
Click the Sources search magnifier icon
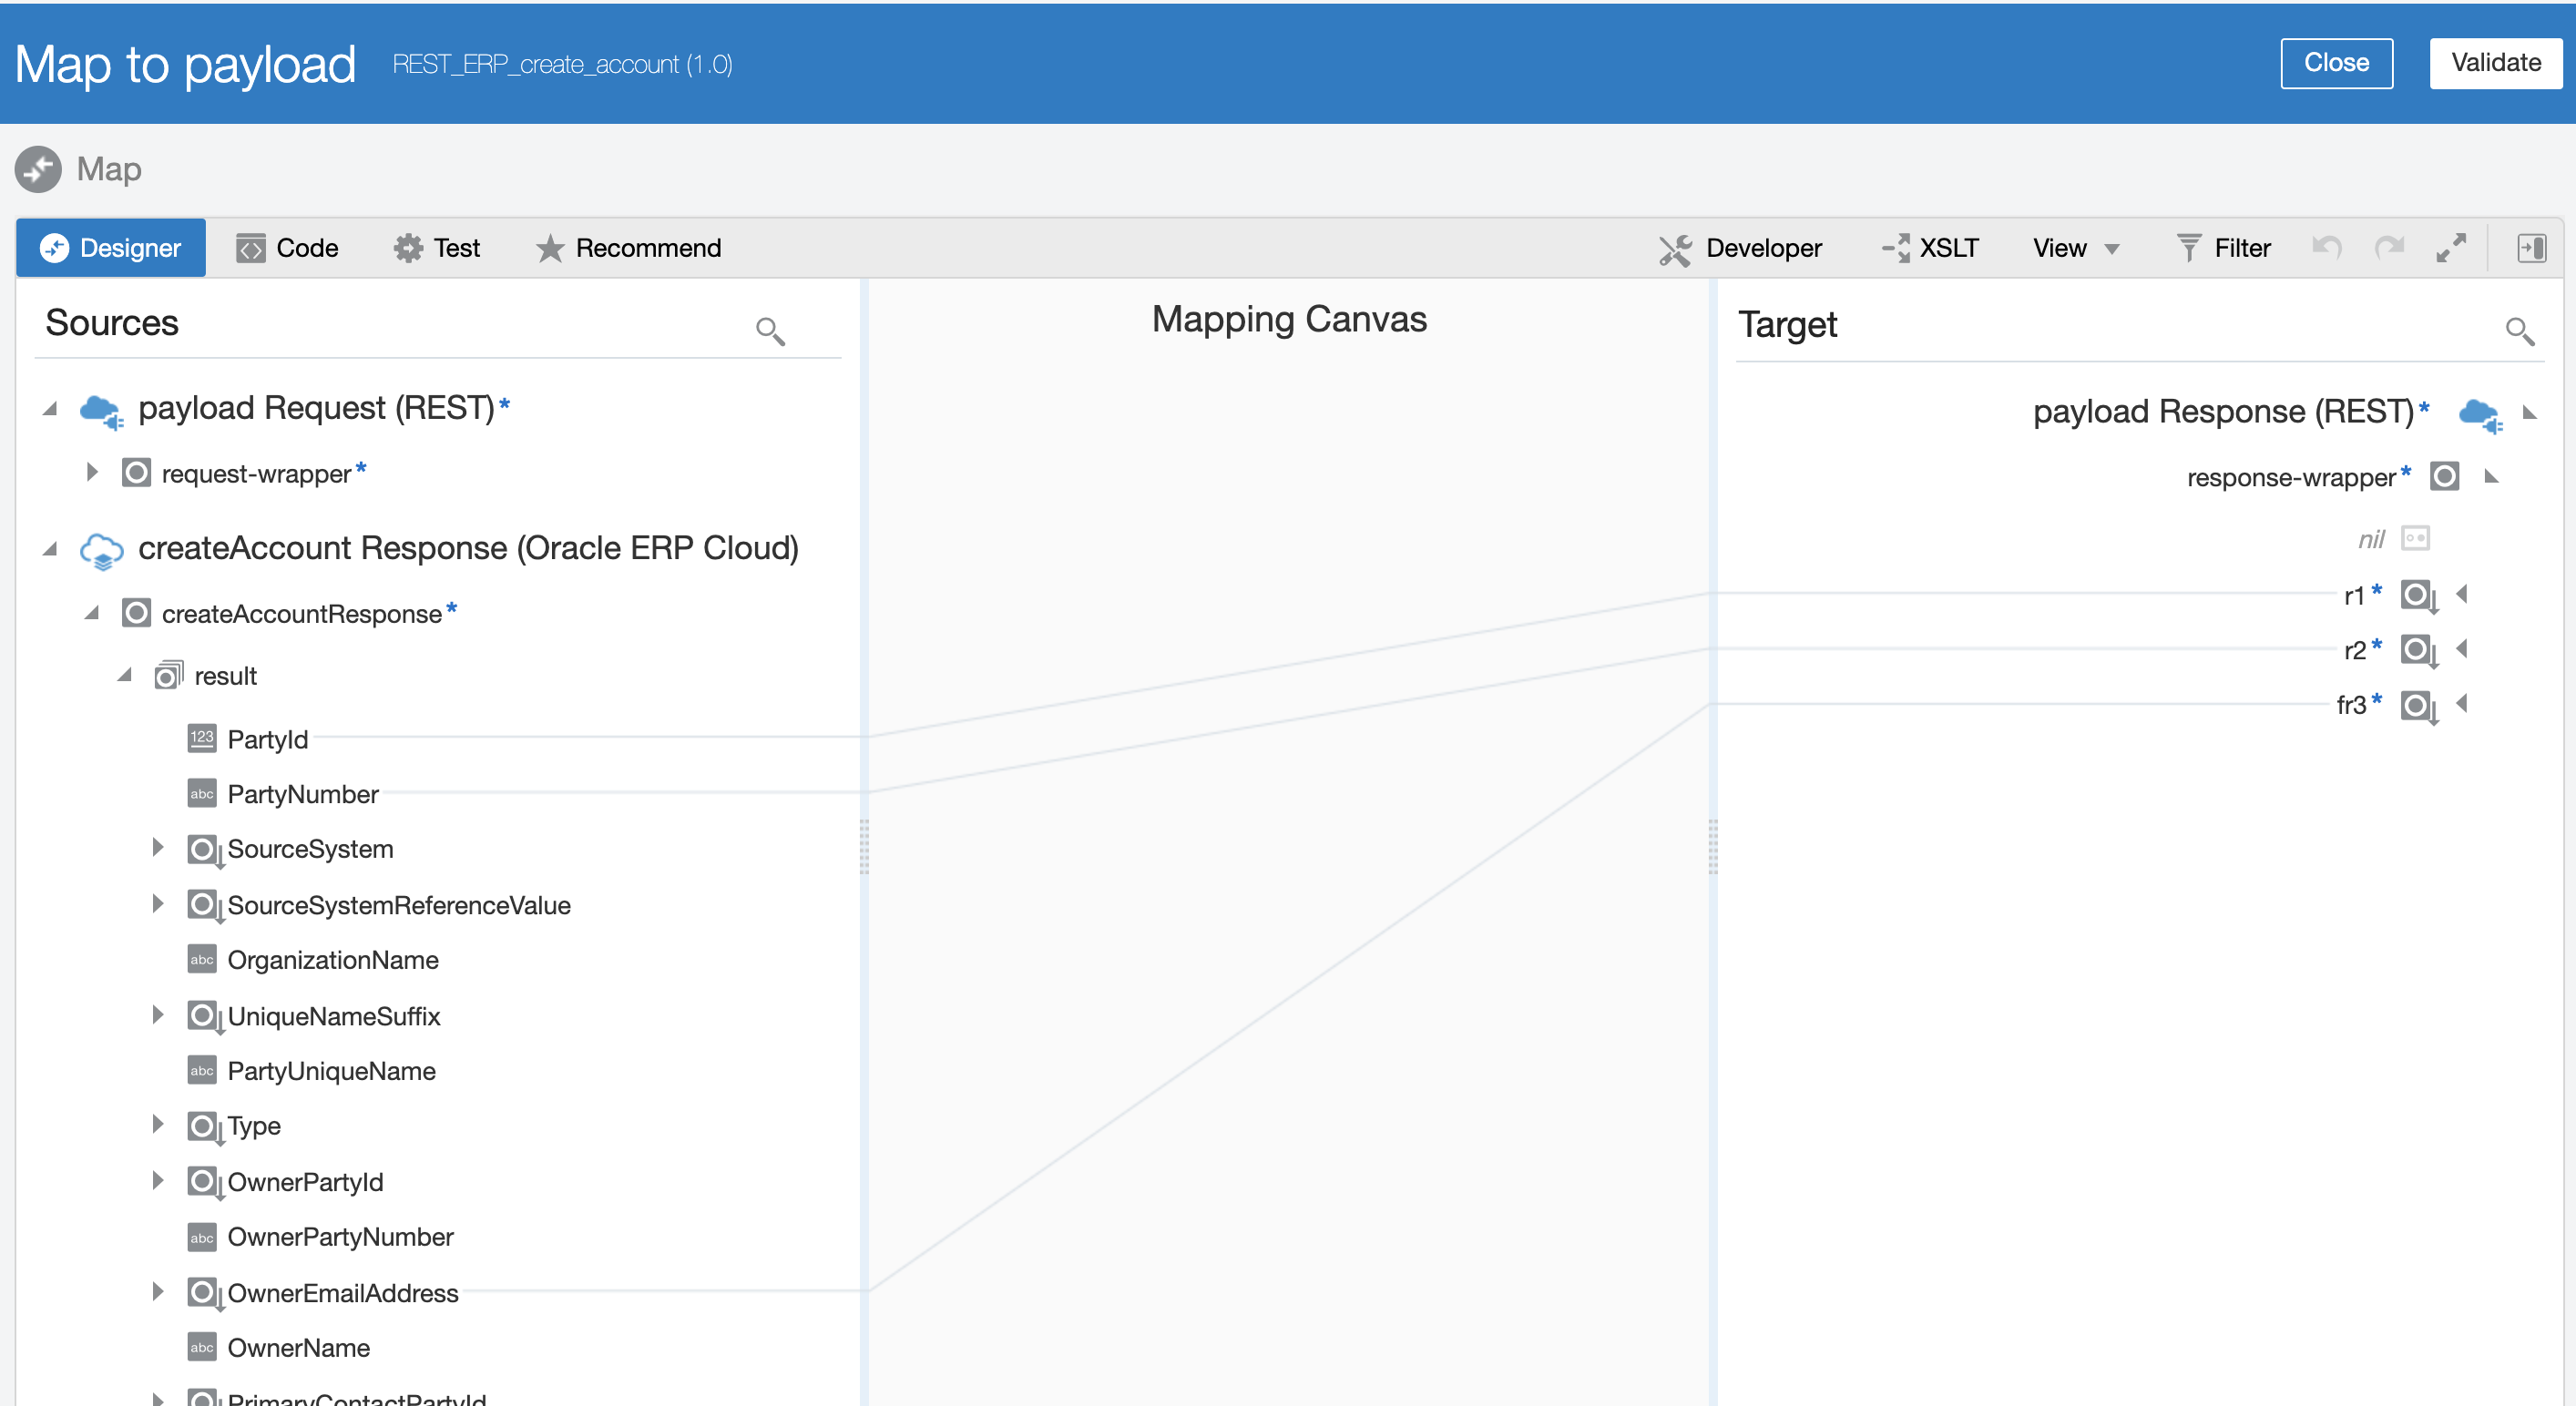(769, 330)
